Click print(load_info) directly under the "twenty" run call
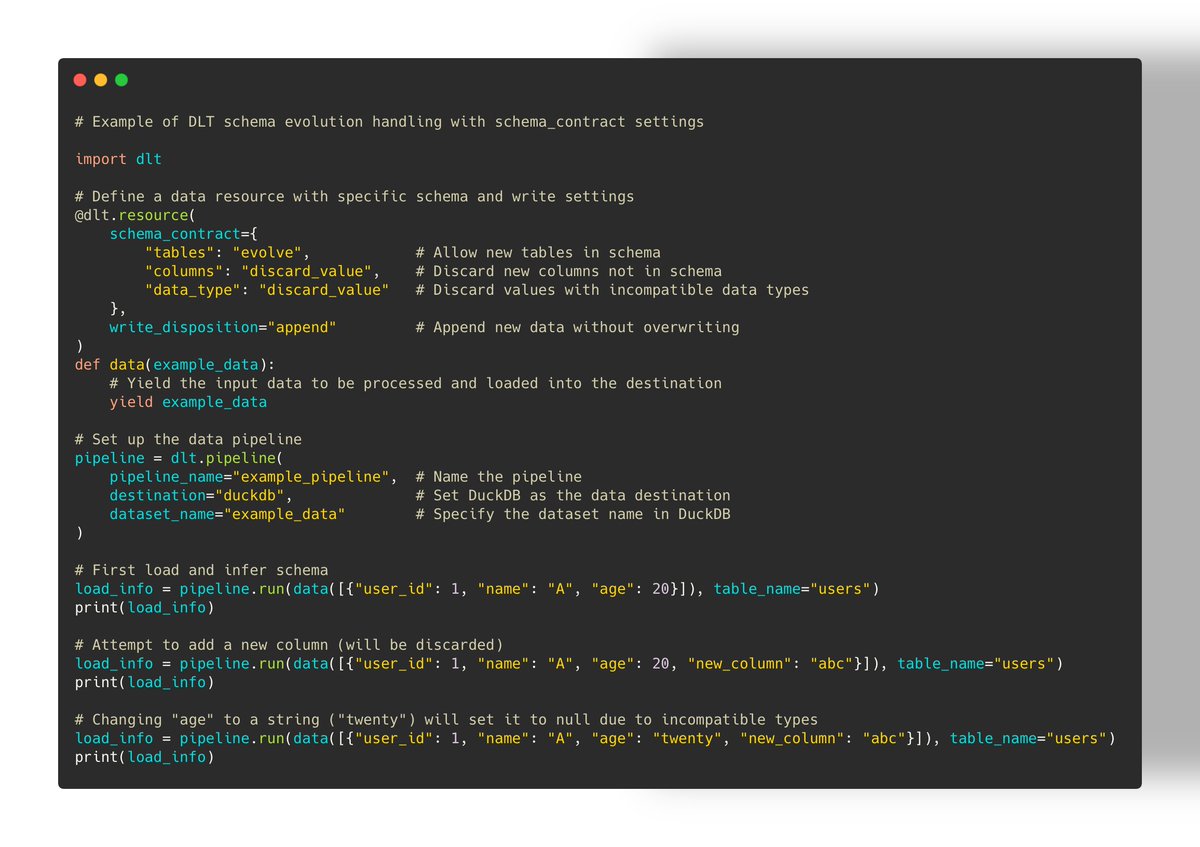 (145, 757)
